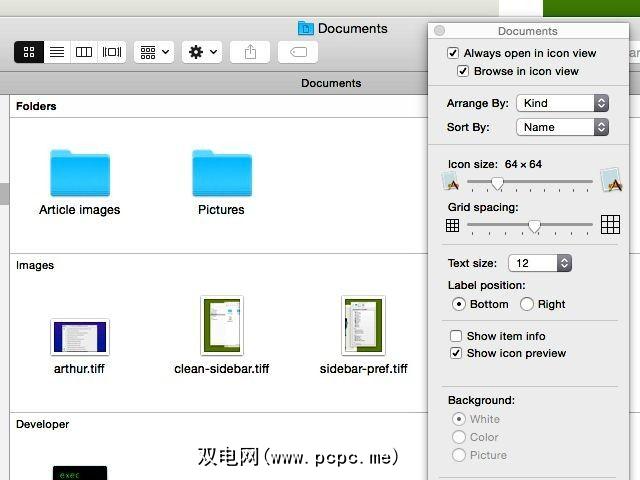Click the Documents folder icon in title bar
The height and width of the screenshot is (480, 640).
(x=305, y=29)
